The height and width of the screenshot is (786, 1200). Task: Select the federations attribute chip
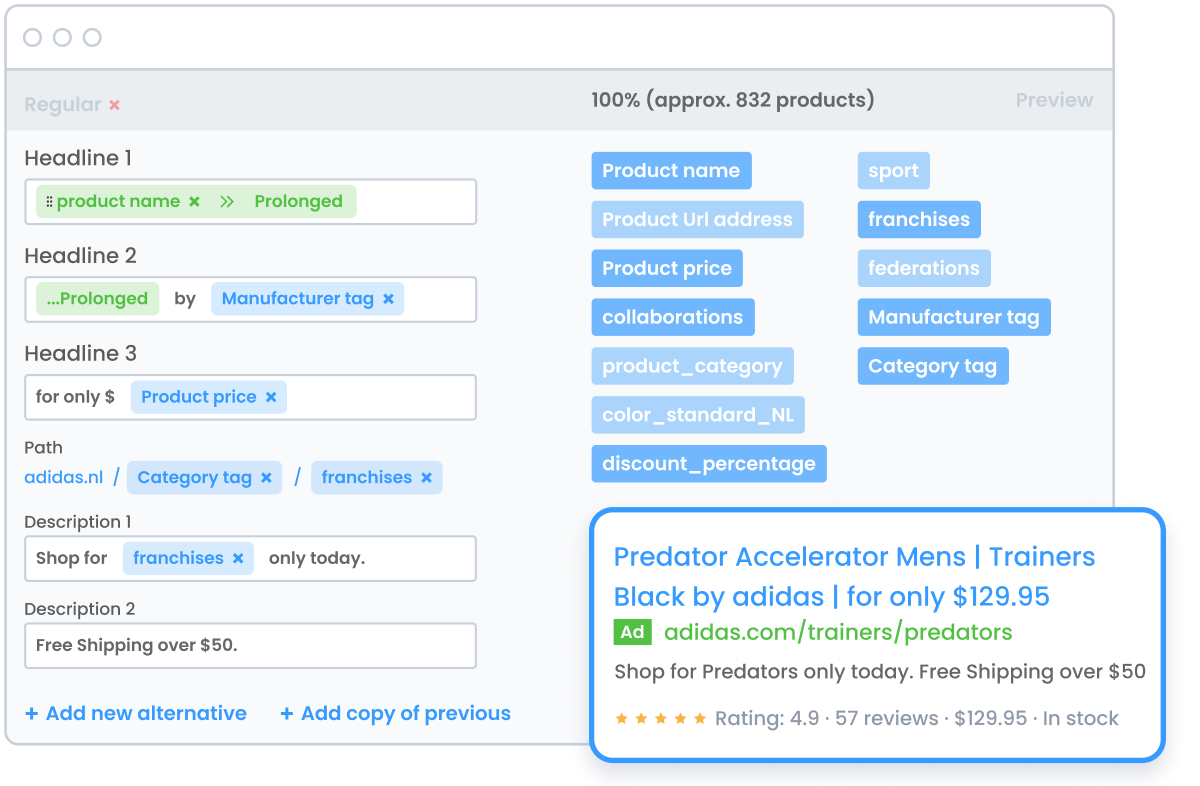[923, 268]
